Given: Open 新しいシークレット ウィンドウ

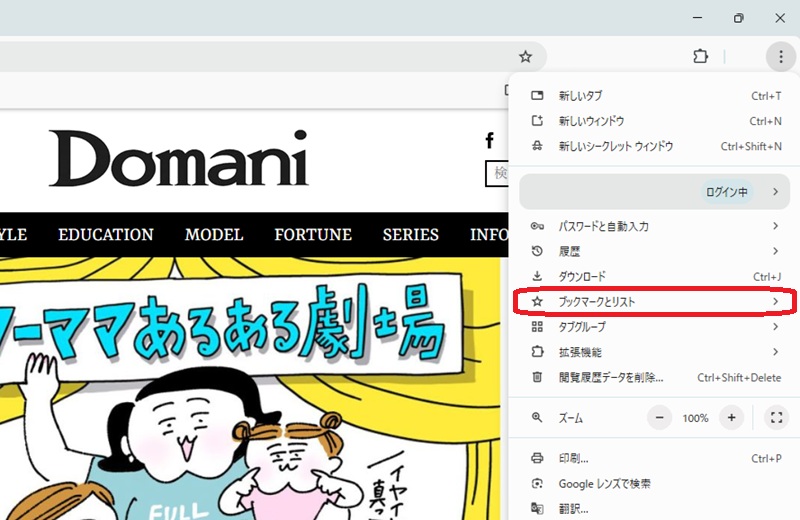Looking at the screenshot, I should click(x=654, y=146).
